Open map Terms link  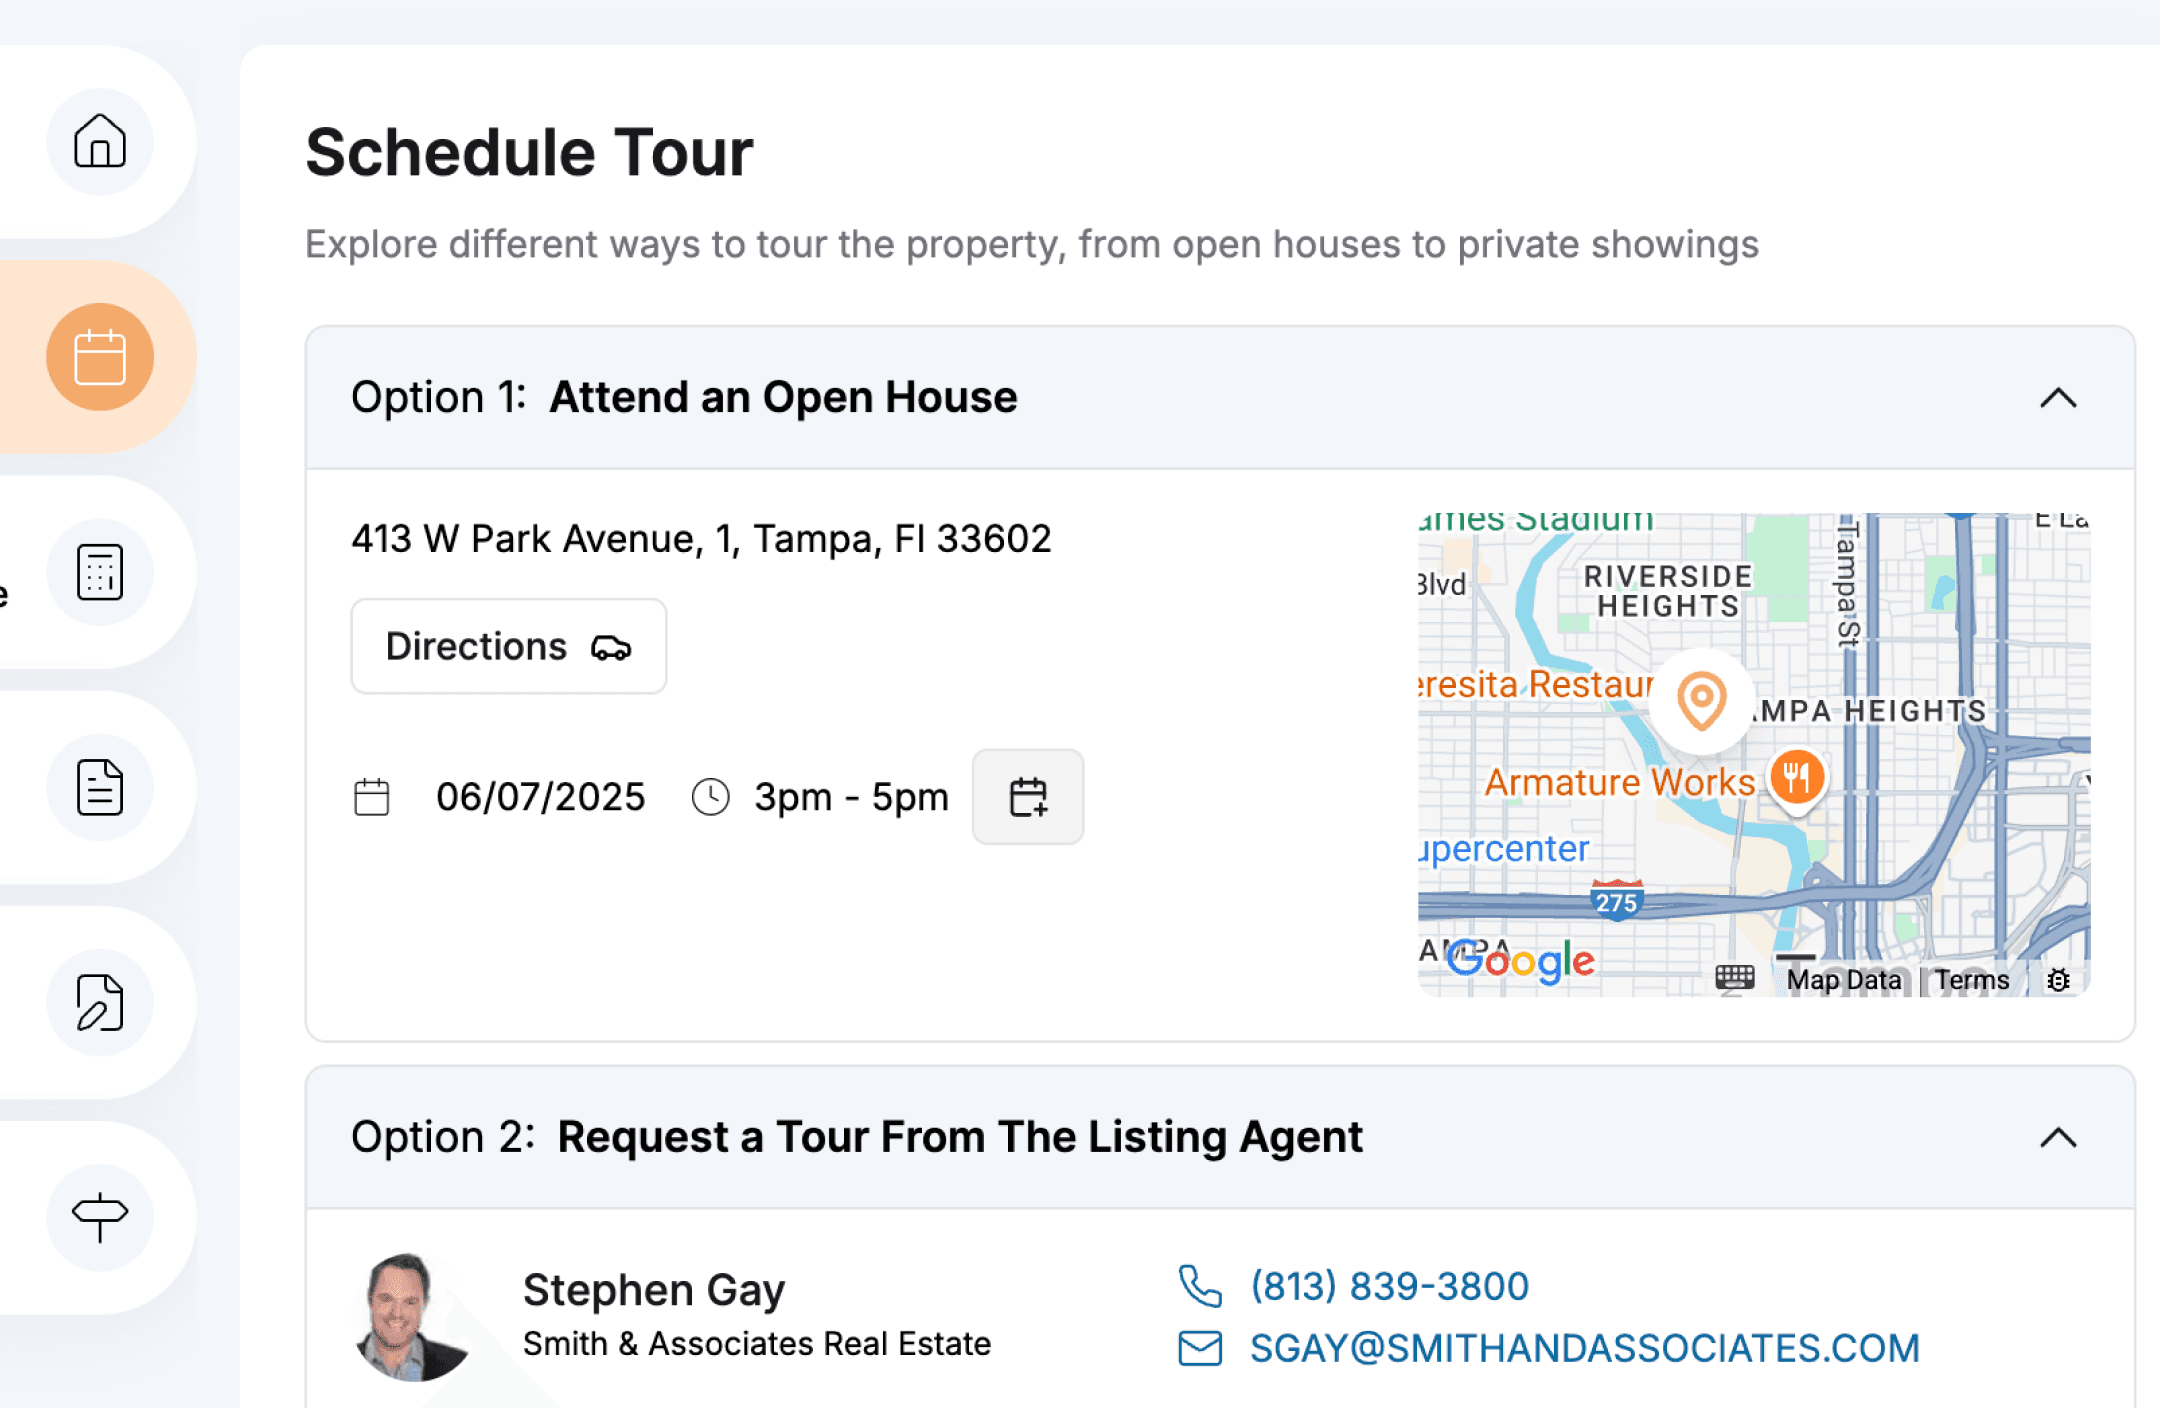[1972, 980]
